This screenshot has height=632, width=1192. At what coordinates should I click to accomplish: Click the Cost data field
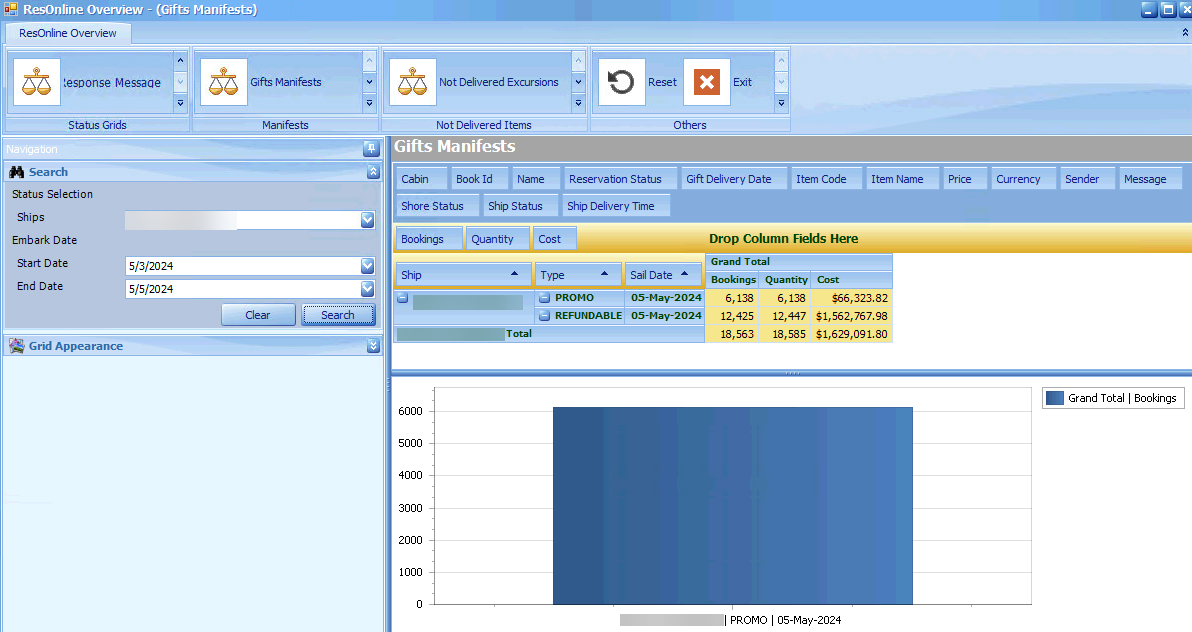click(x=554, y=238)
